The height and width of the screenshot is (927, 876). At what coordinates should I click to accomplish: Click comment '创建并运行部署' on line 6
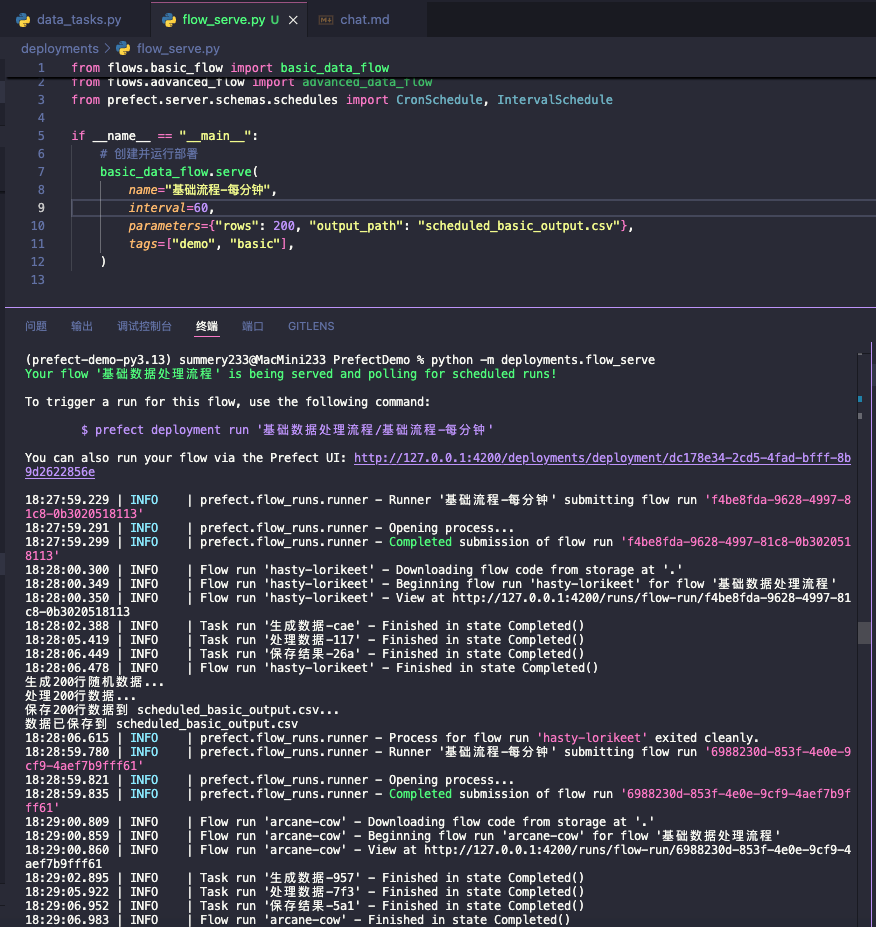[148, 154]
